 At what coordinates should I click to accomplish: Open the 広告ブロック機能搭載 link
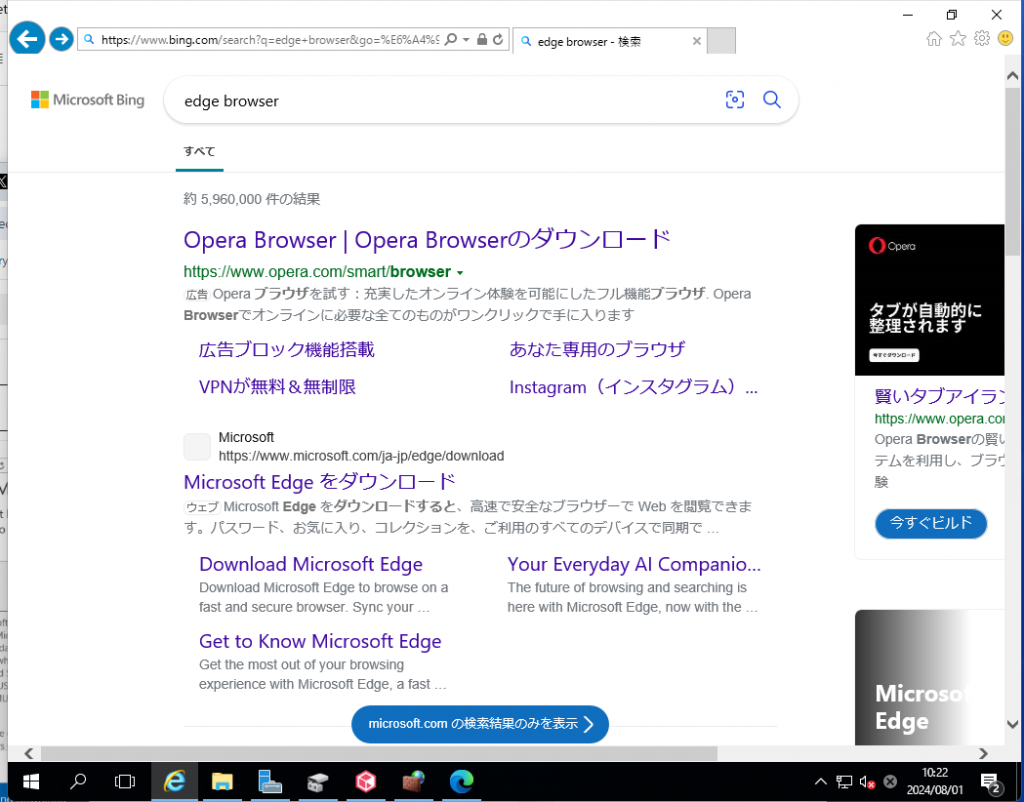[x=287, y=349]
